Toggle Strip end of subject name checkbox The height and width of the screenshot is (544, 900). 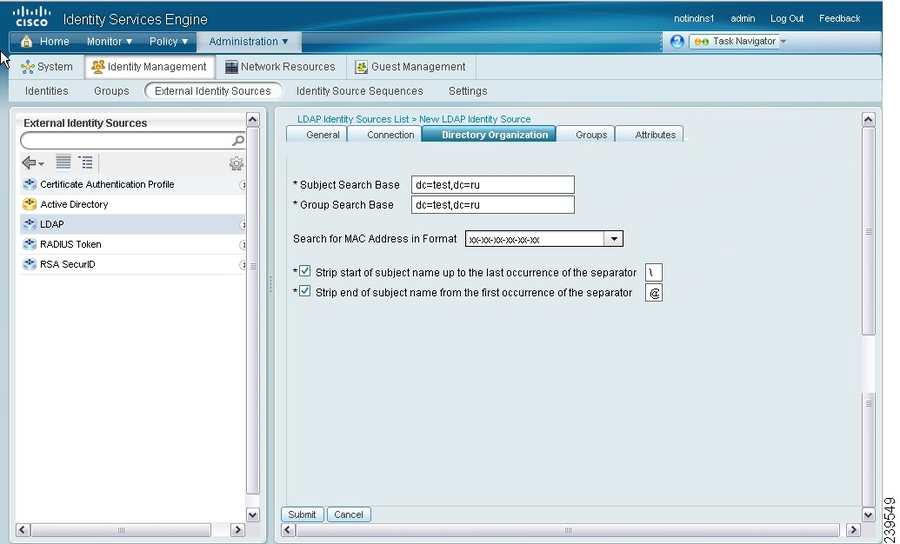click(x=305, y=292)
